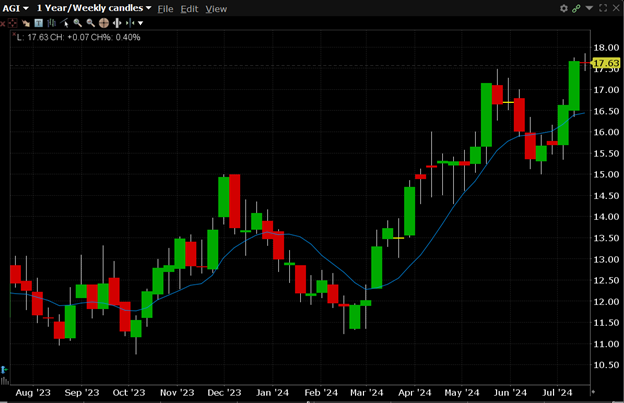Viewport: 624px width, 403px height.
Task: Click the plus icon at time axis end
Action: click(593, 392)
